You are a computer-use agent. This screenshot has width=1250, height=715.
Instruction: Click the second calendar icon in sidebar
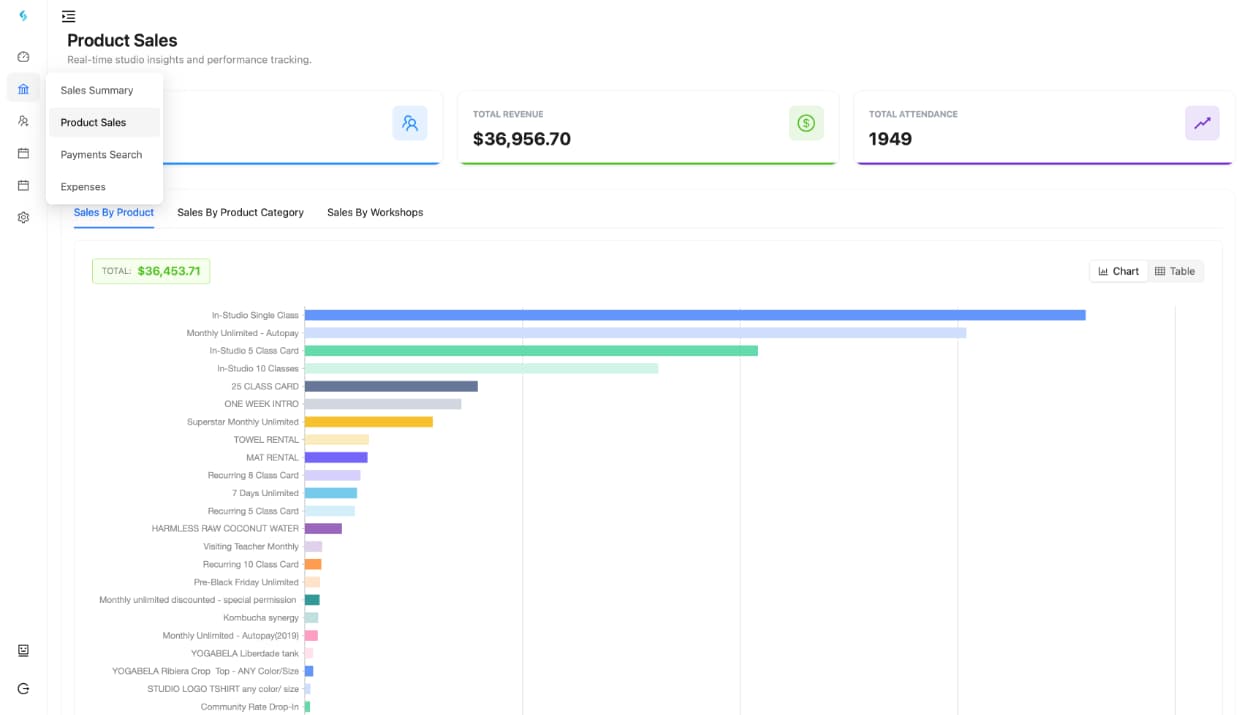23,185
